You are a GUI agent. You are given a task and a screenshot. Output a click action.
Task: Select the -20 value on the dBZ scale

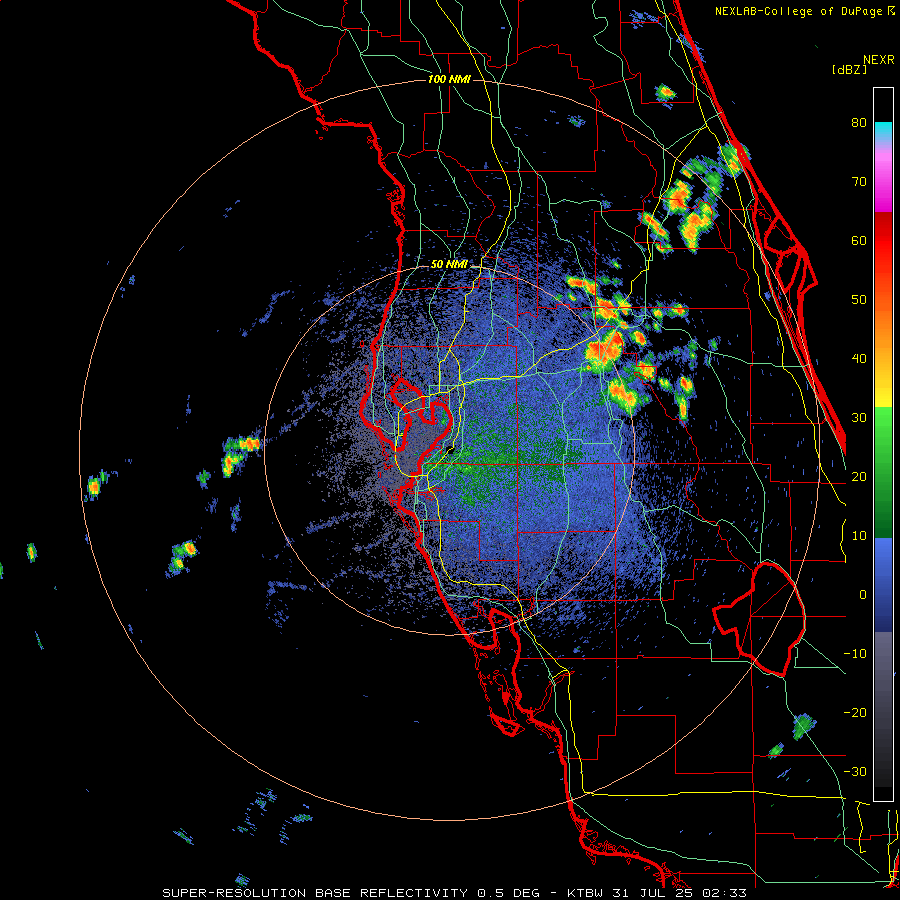click(855, 713)
